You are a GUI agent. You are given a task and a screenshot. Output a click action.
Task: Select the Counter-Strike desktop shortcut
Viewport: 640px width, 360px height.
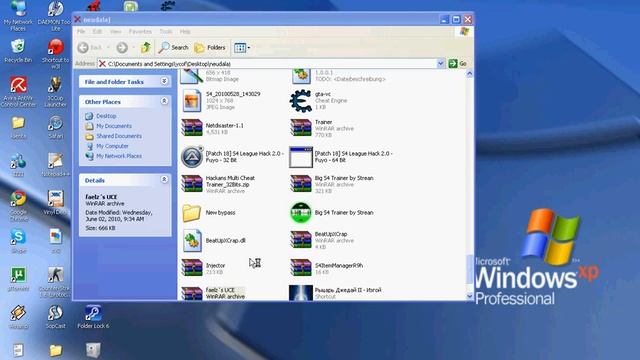click(56, 282)
